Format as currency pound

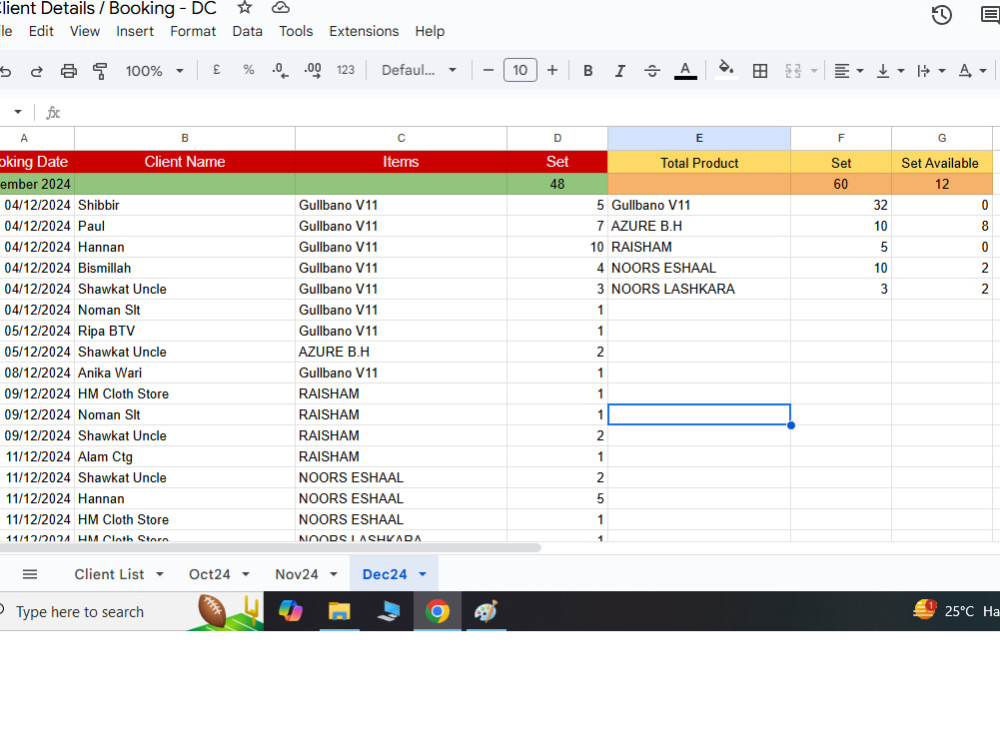click(216, 70)
